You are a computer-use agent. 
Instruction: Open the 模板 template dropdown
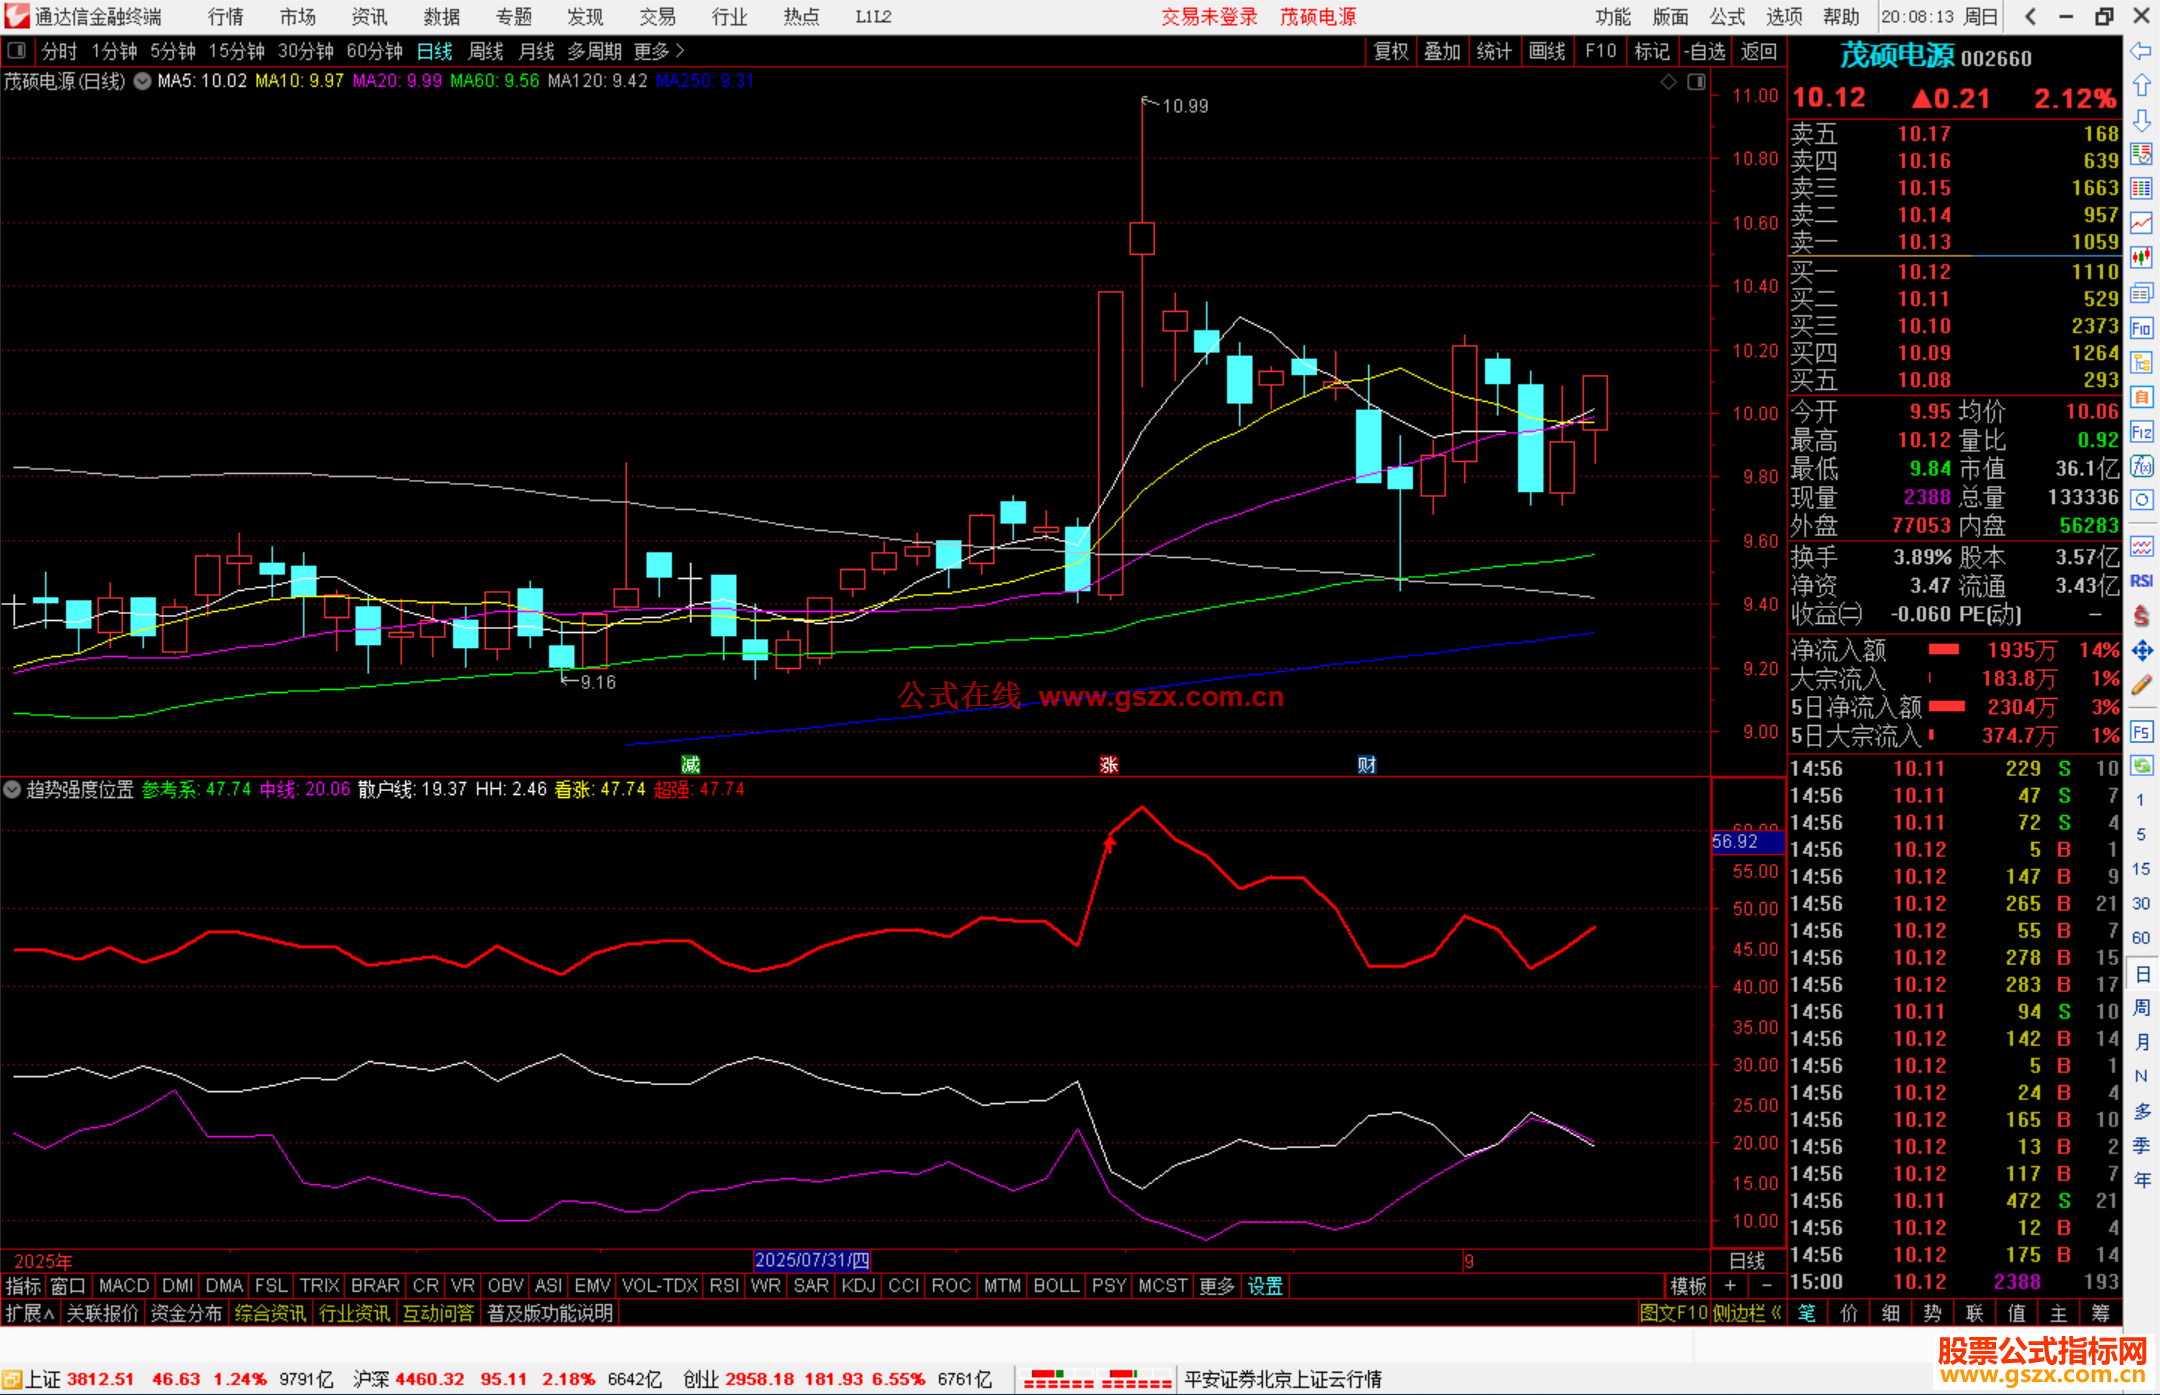(1689, 1286)
